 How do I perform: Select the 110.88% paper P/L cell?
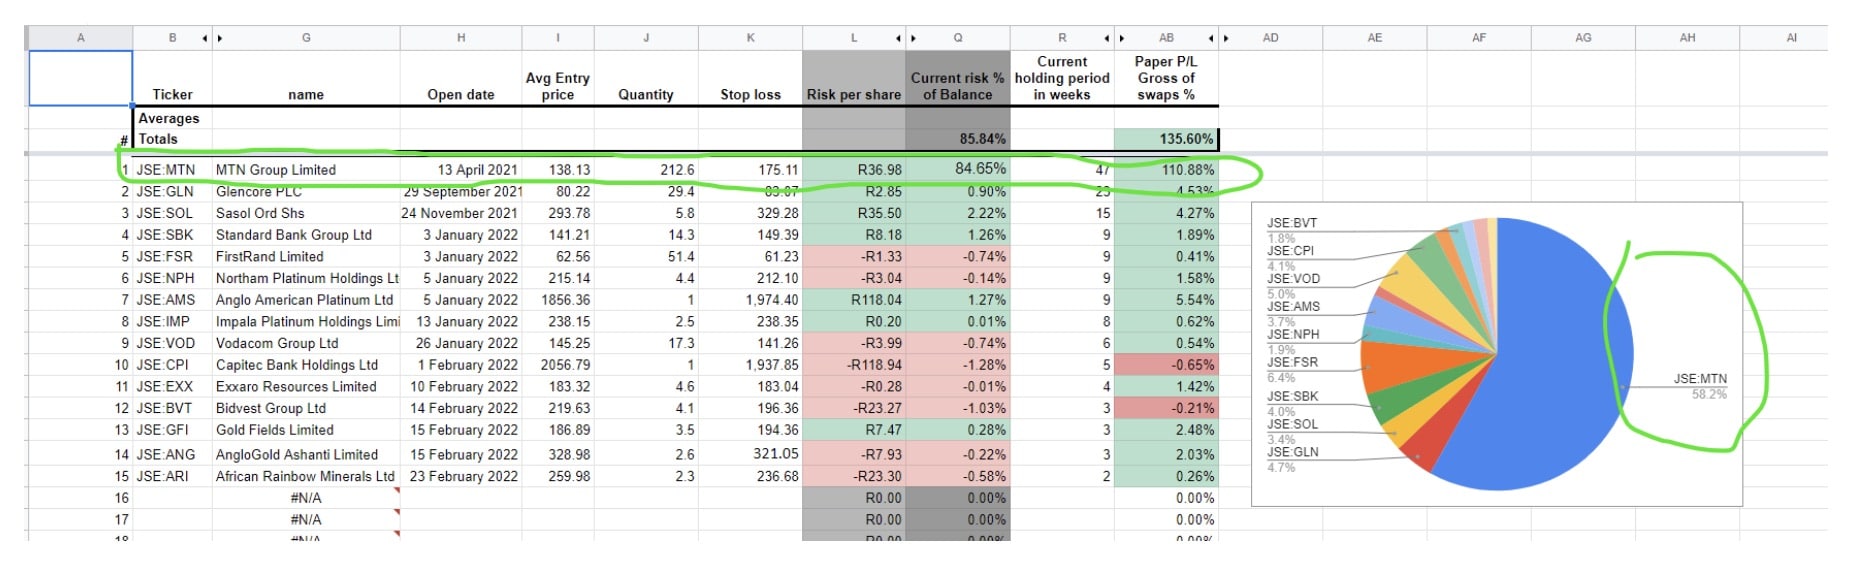pos(1166,170)
